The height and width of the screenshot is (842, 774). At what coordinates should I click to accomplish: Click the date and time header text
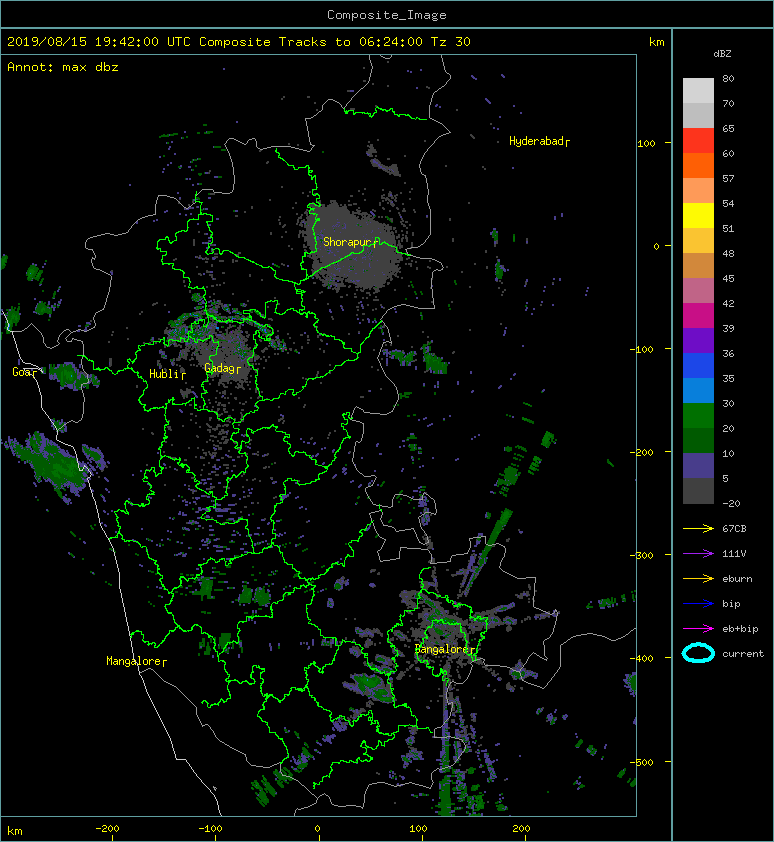(238, 42)
